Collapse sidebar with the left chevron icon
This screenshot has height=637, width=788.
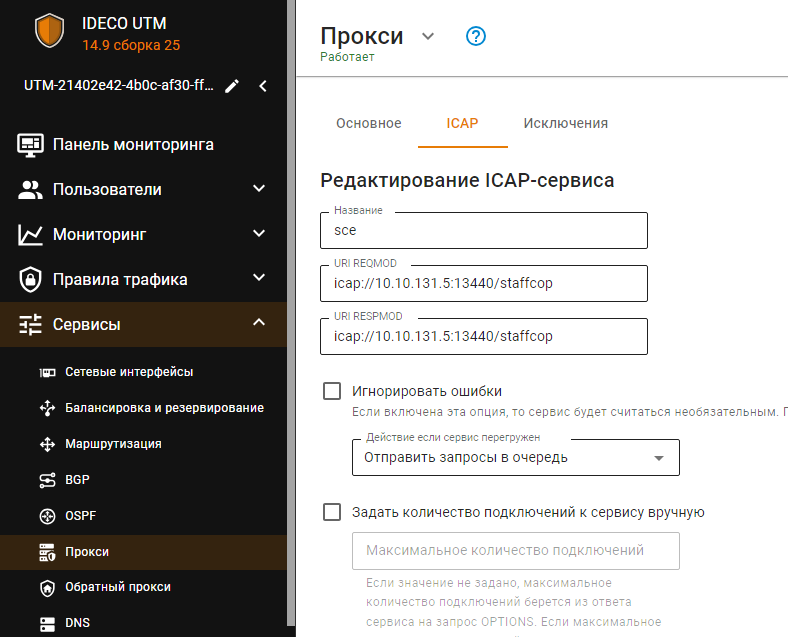(263, 86)
